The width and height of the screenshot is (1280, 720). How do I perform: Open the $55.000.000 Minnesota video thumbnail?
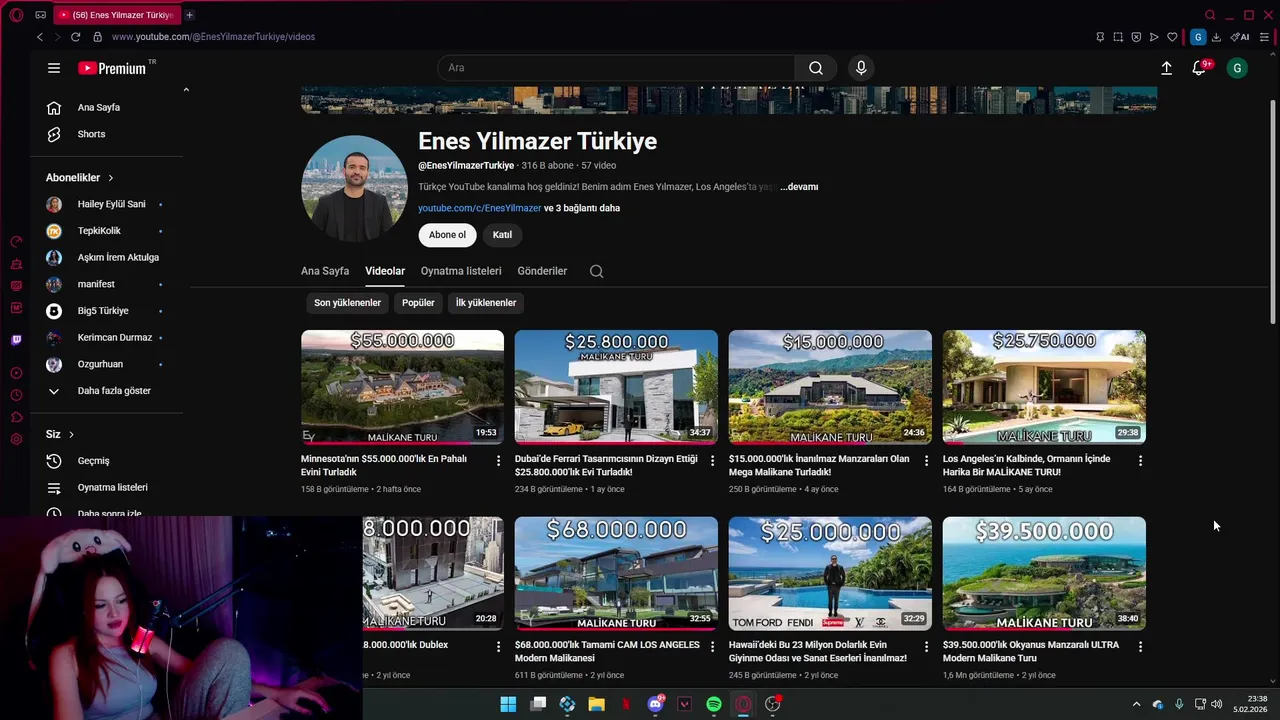402,387
